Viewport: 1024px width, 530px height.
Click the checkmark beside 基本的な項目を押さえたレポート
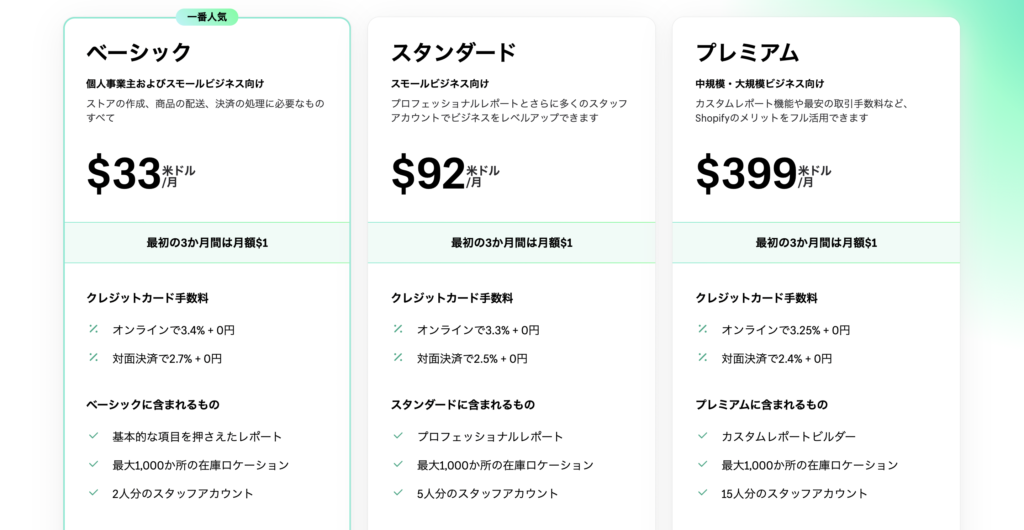click(x=93, y=436)
